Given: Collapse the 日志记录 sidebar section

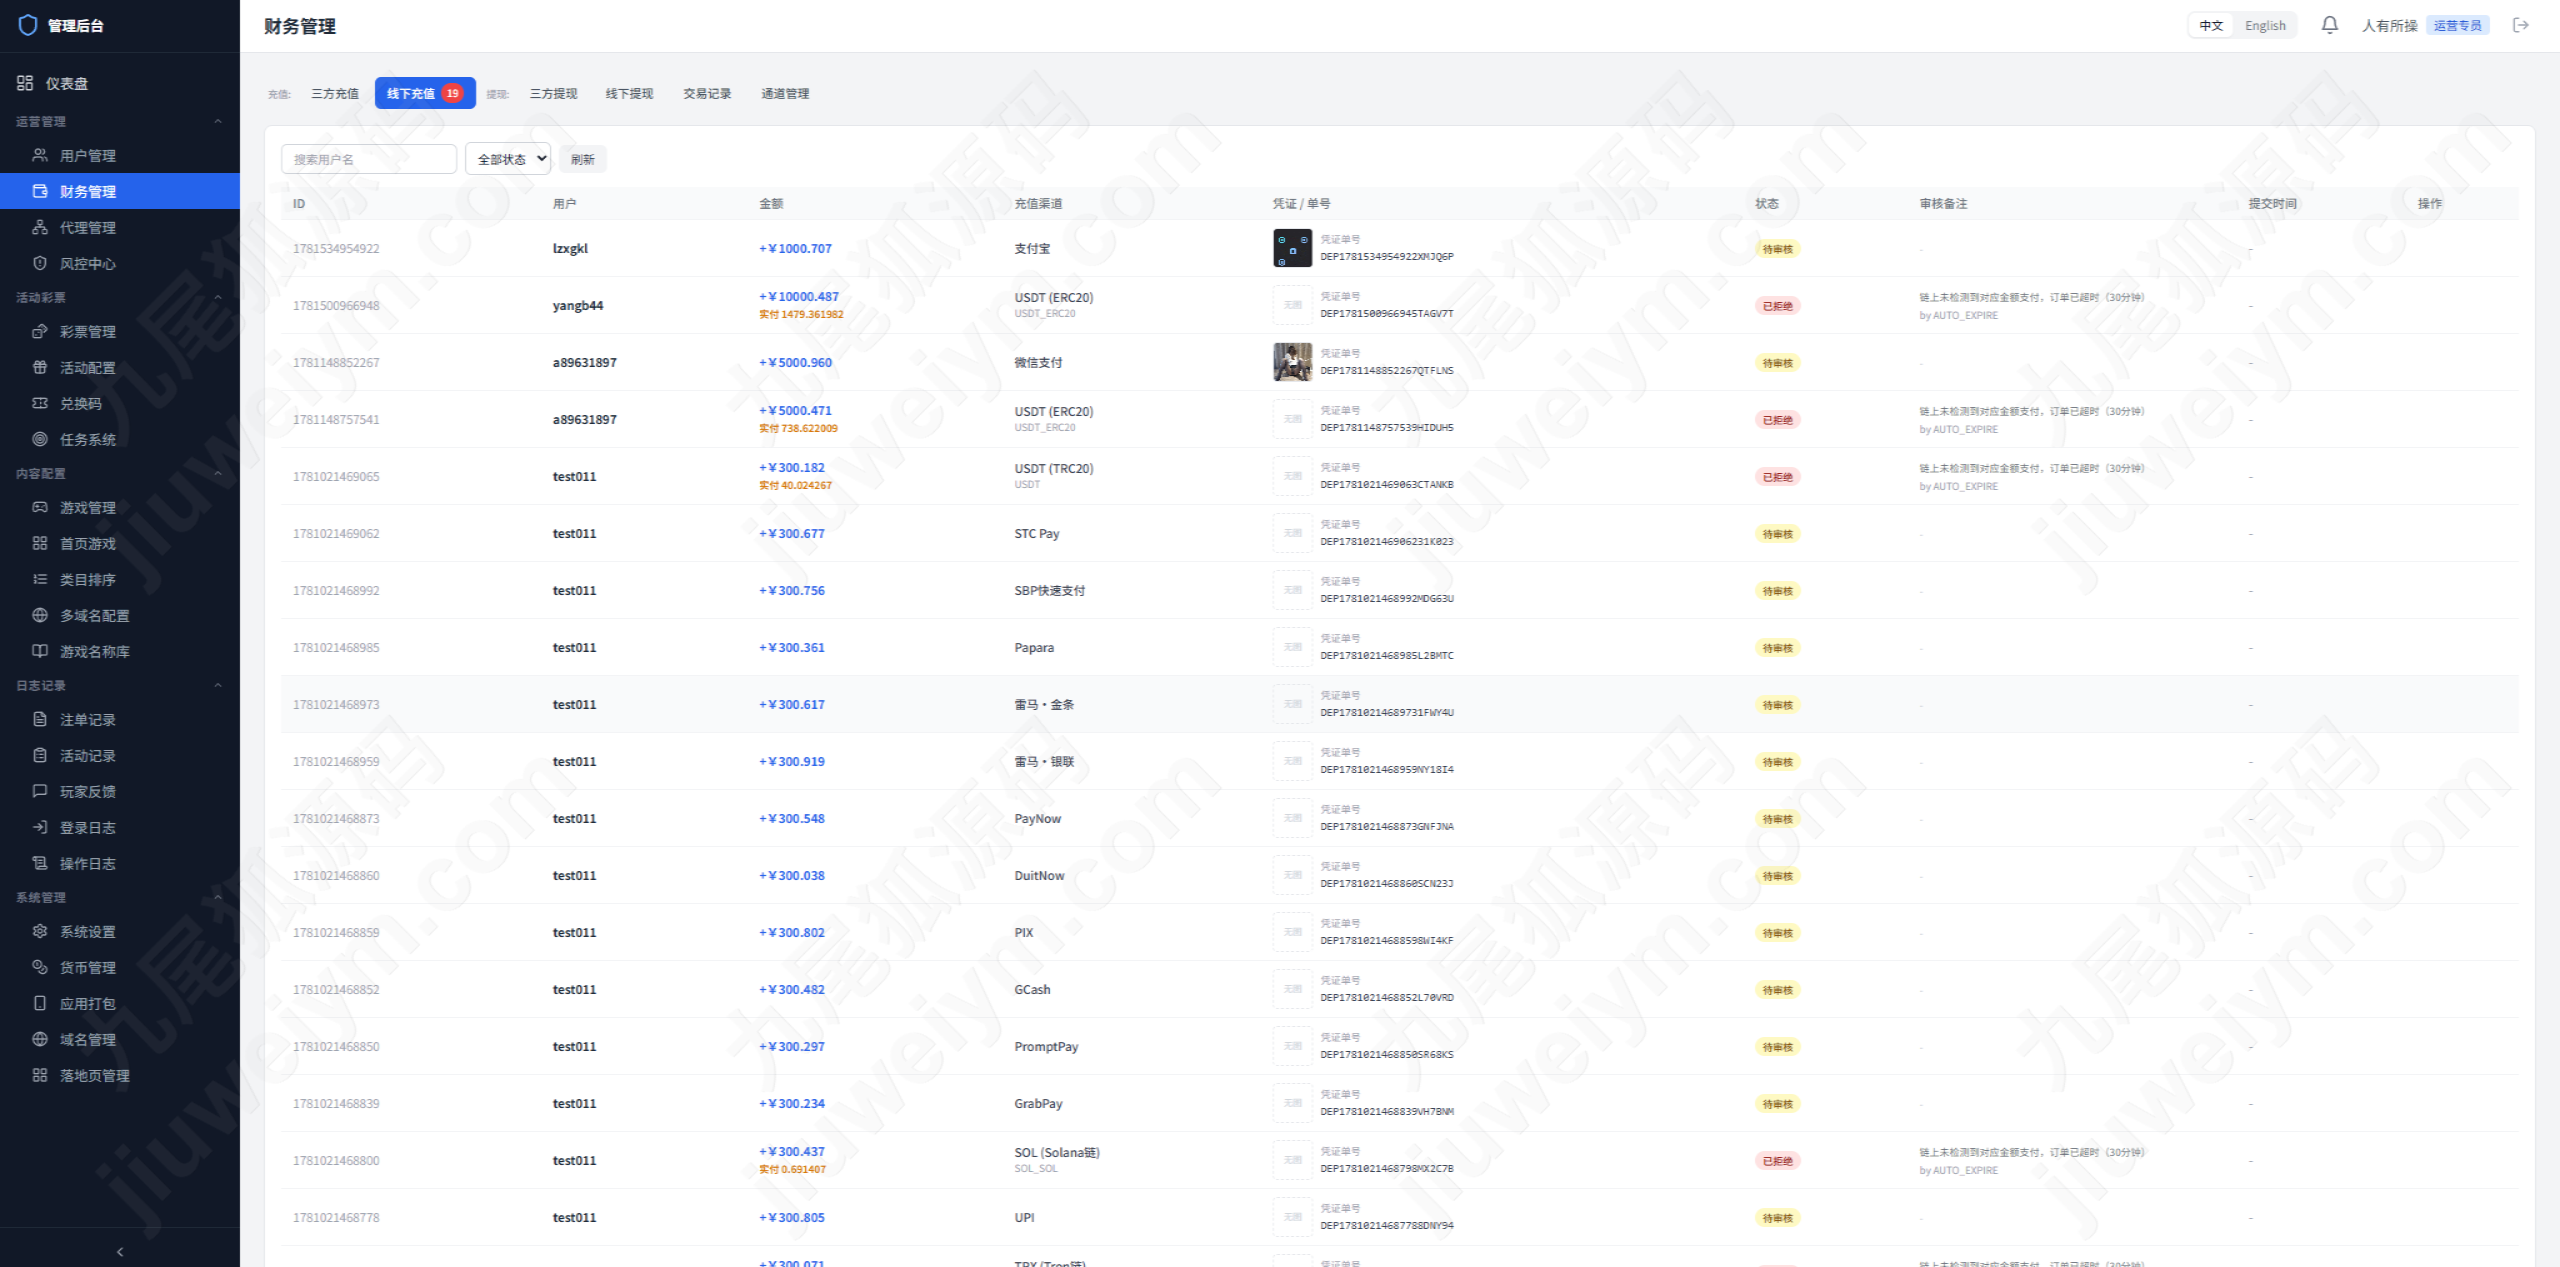Looking at the screenshot, I should coord(218,685).
